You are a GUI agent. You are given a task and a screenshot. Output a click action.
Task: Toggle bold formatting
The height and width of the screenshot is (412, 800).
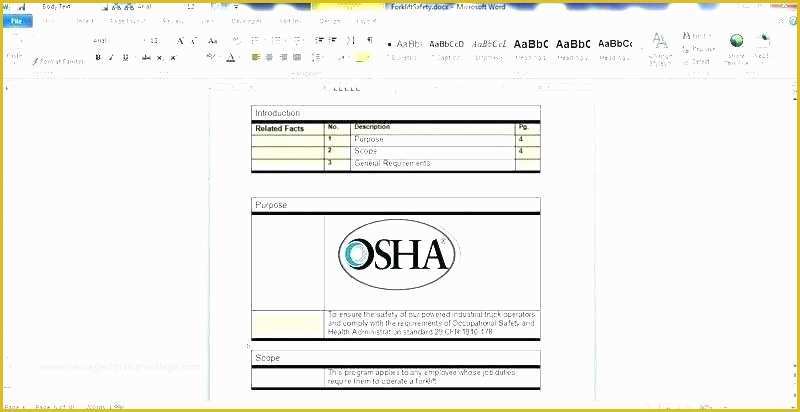pos(98,58)
